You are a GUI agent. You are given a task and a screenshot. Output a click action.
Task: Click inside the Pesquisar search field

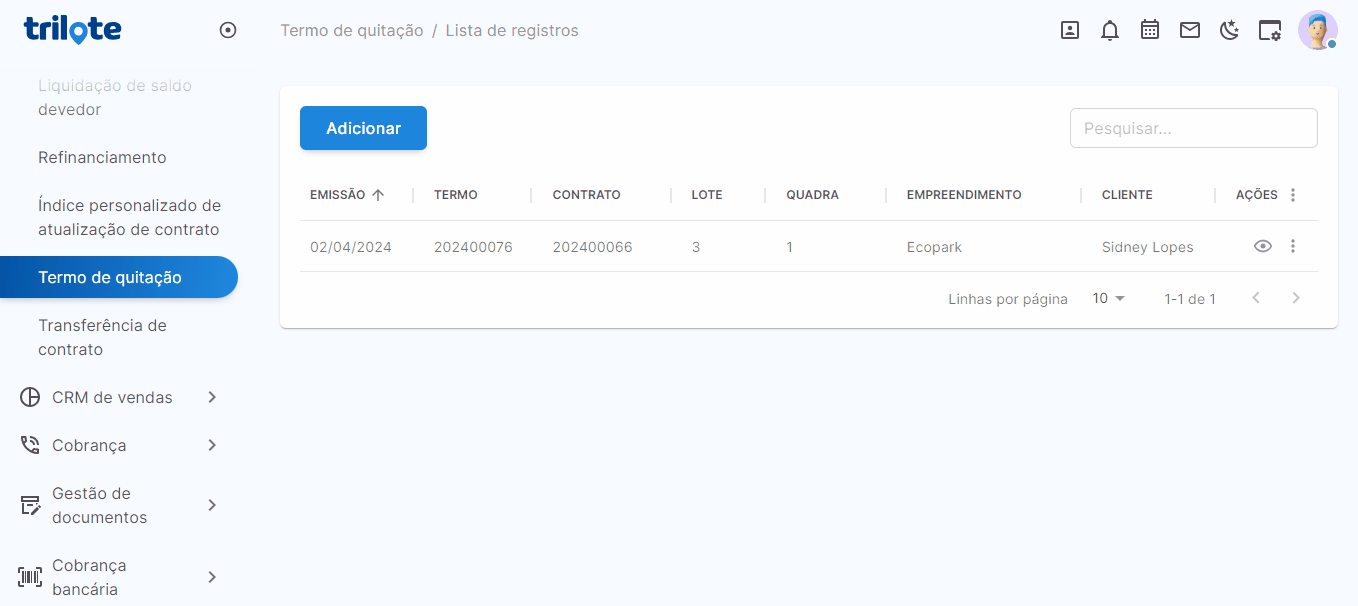coord(1193,127)
